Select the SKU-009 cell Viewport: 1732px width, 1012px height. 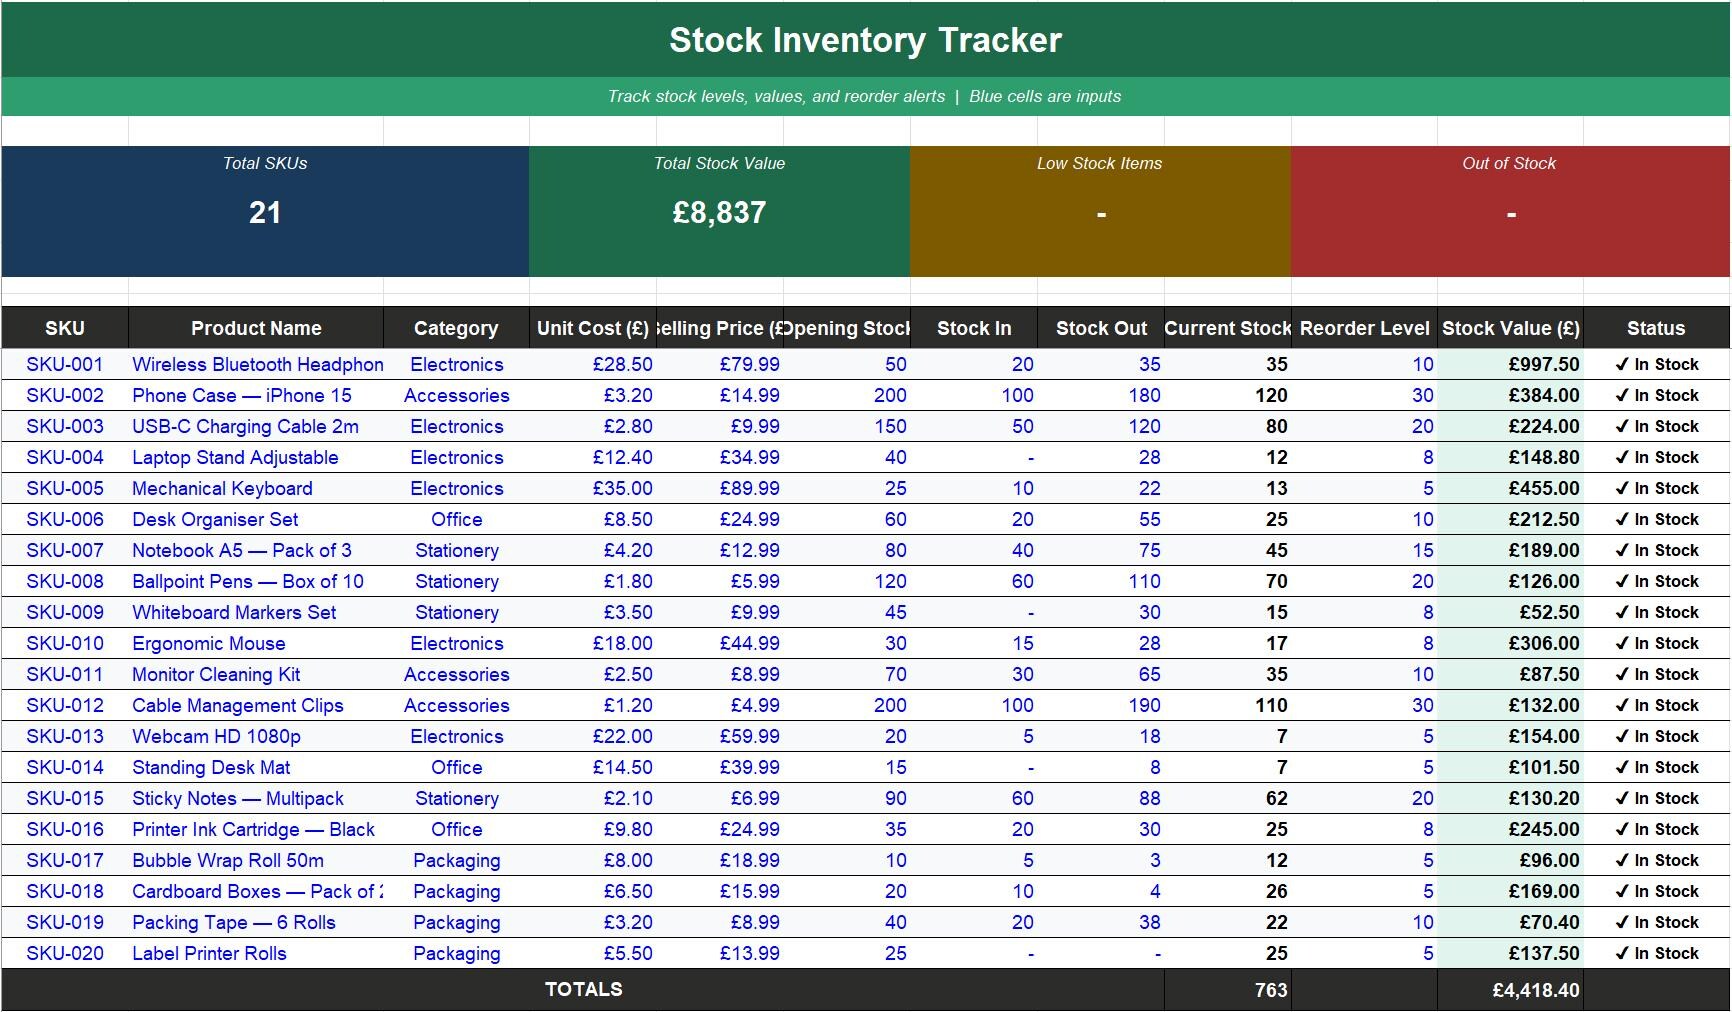coord(65,613)
